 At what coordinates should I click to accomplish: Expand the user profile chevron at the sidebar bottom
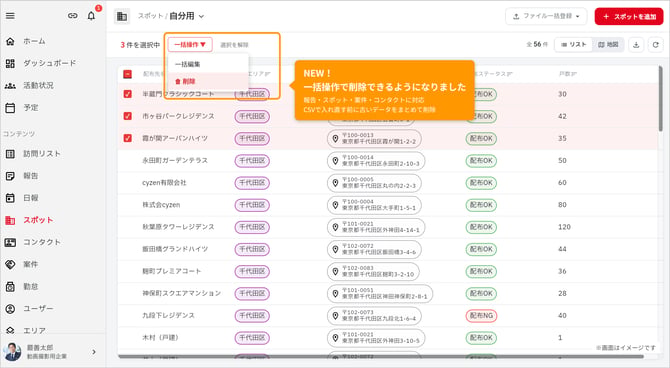[94, 352]
